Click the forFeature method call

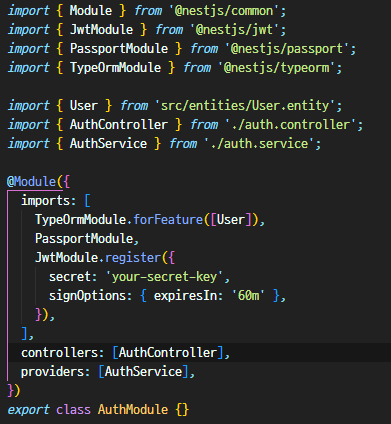click(168, 220)
